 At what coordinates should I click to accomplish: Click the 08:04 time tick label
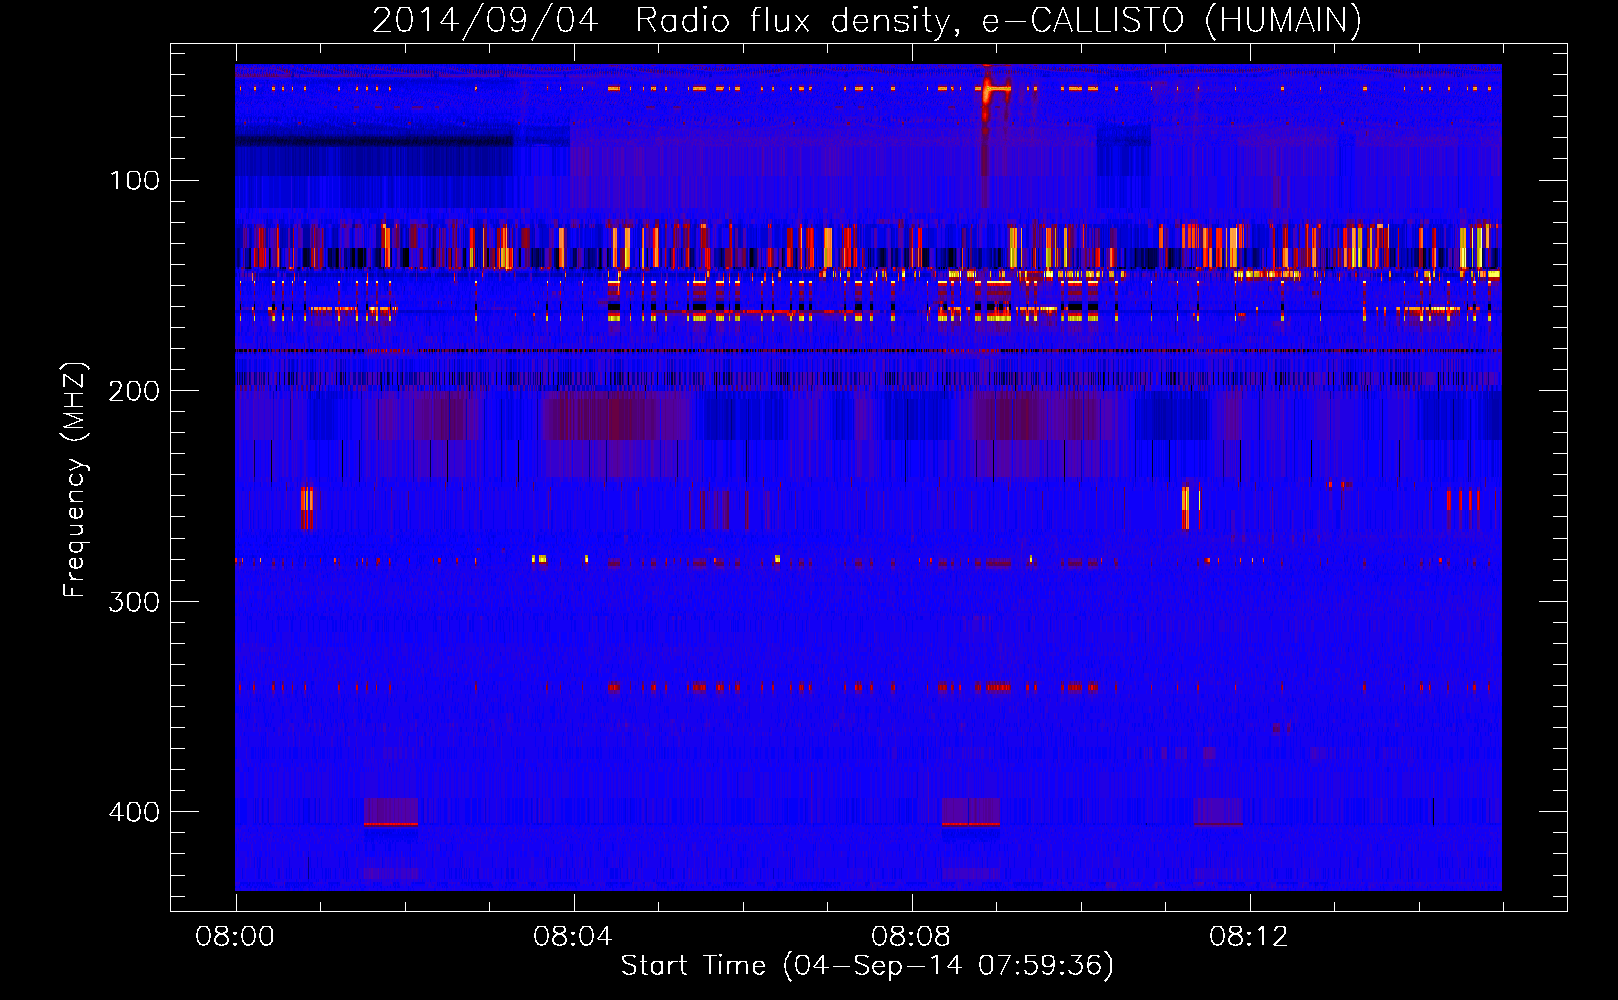(573, 937)
